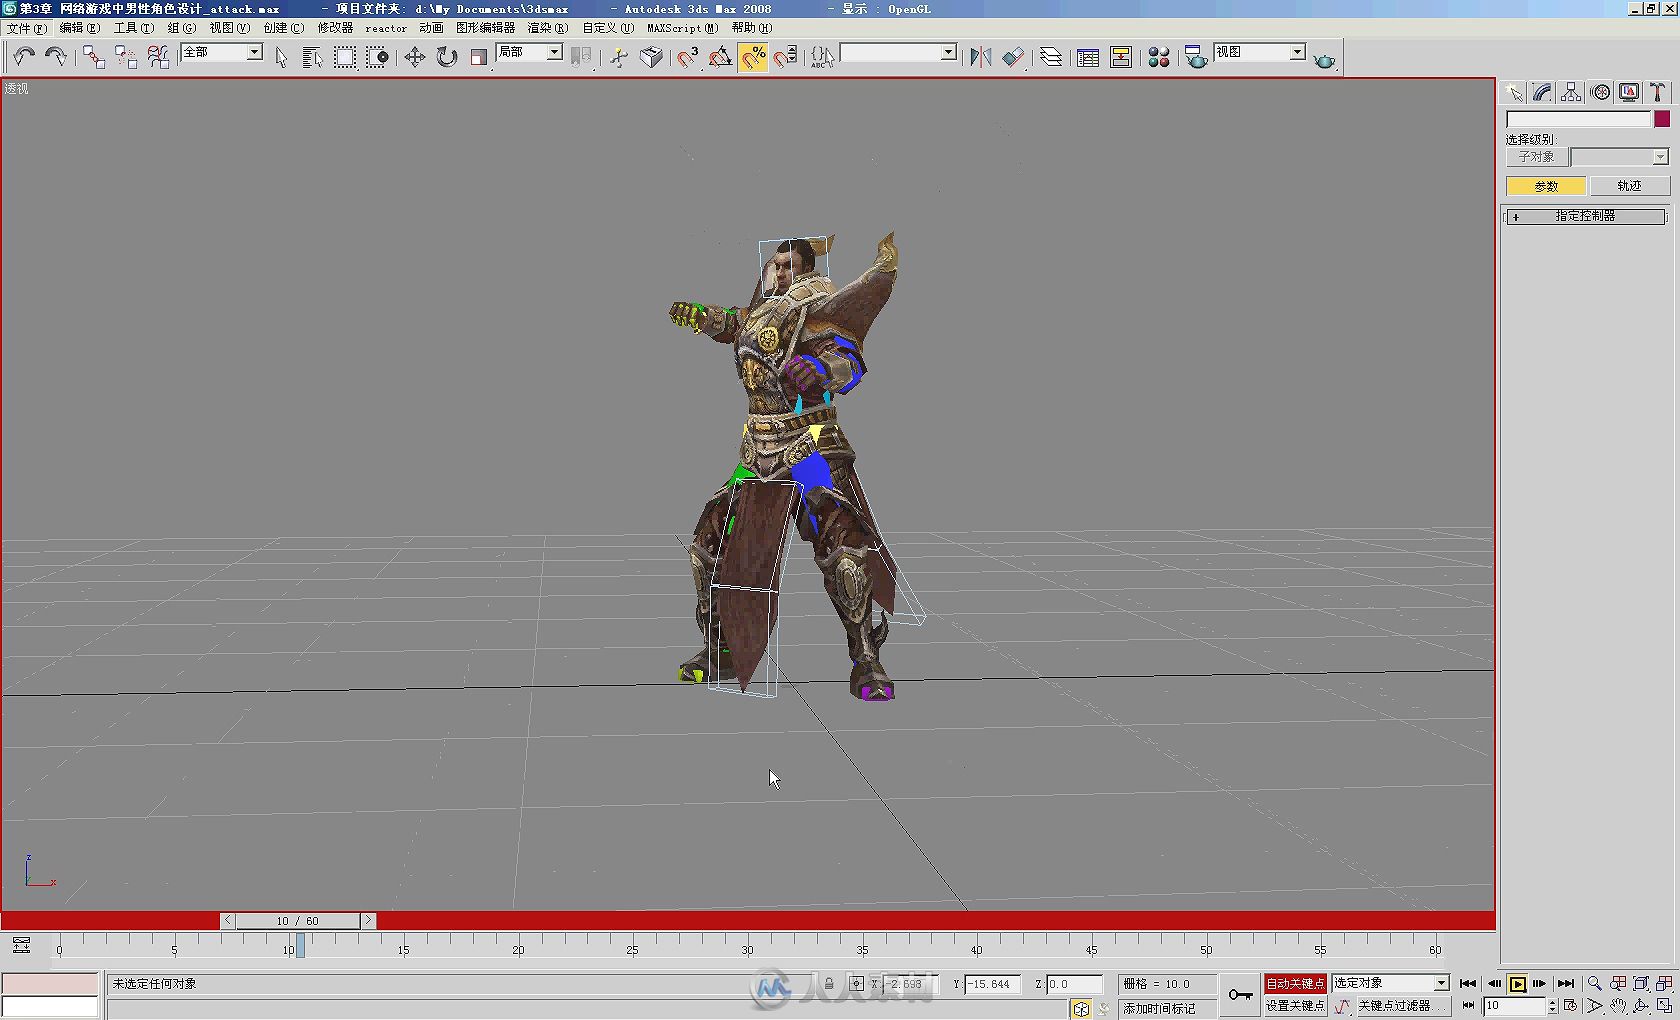This screenshot has width=1680, height=1020.
Task: Open Render Scene dialog teapot icon
Action: click(1196, 57)
